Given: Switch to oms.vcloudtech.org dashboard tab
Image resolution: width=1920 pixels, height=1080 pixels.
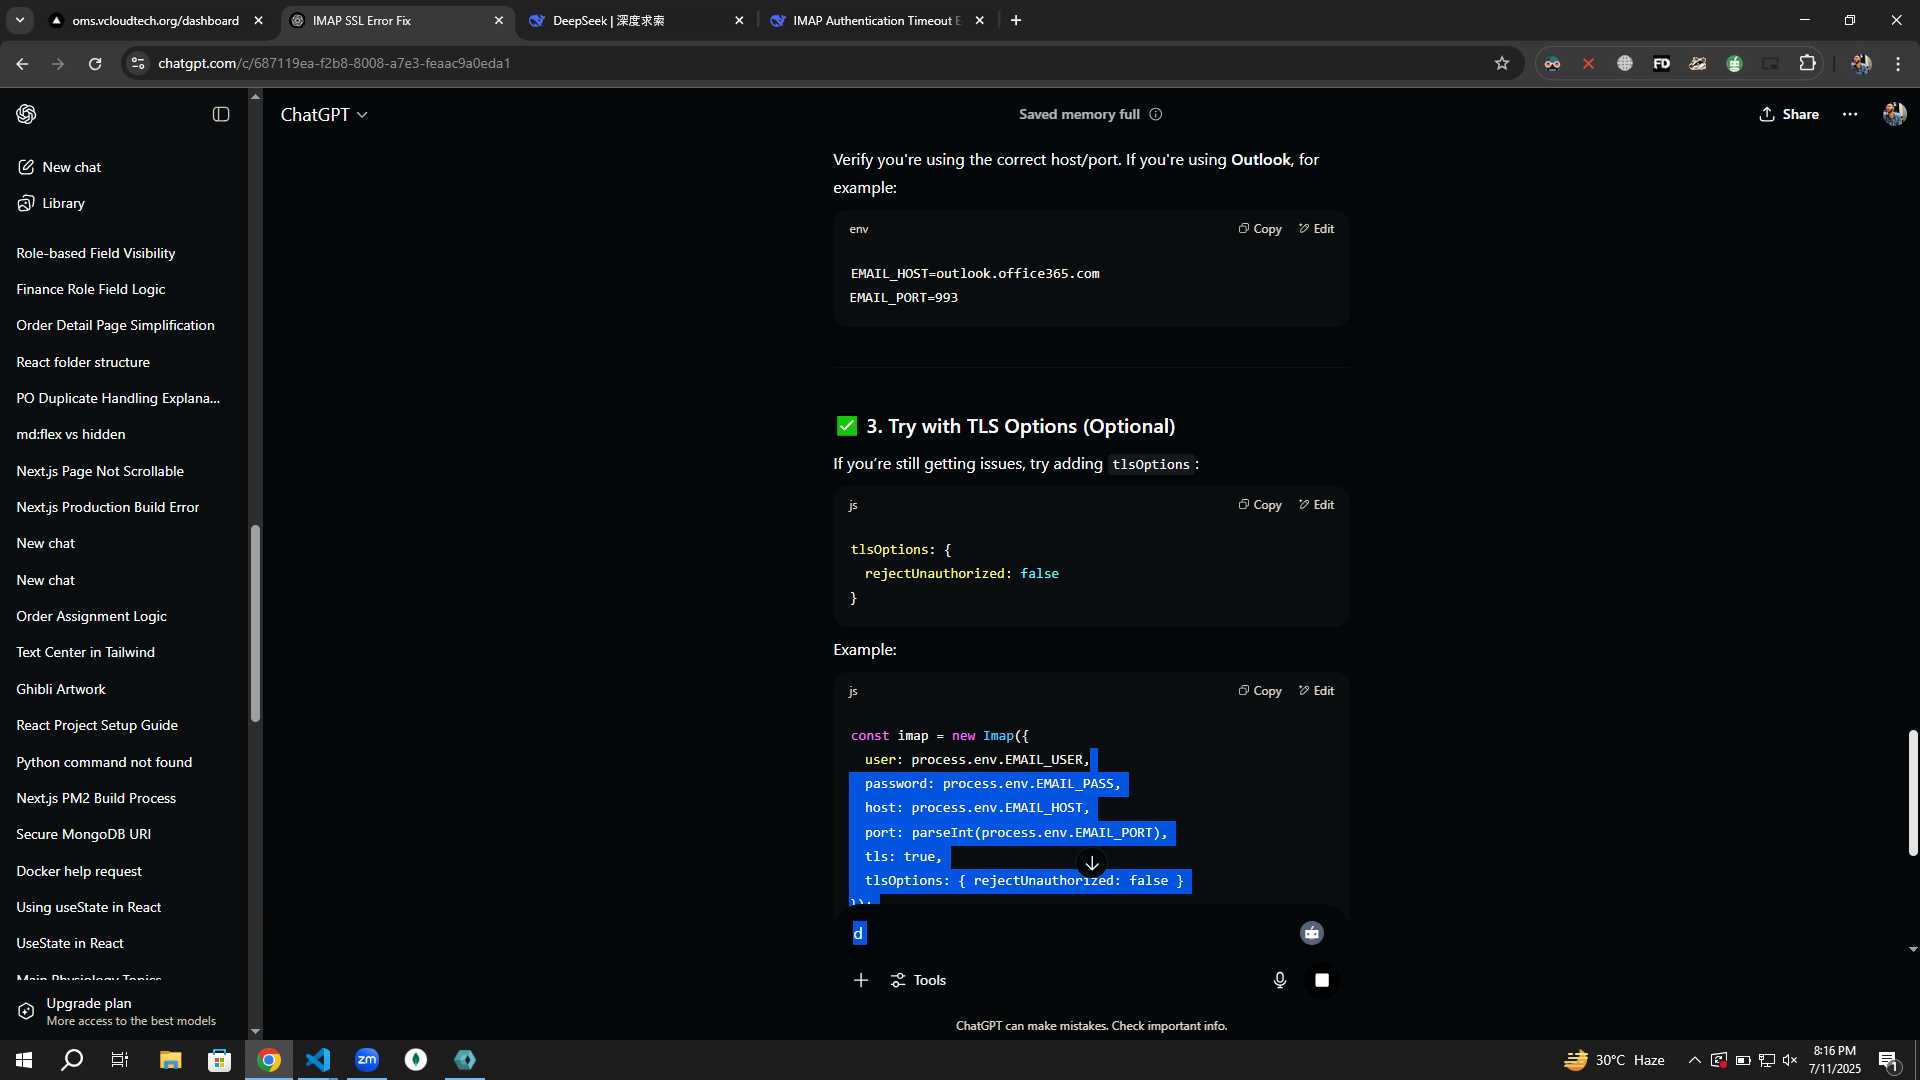Looking at the screenshot, I should tap(155, 20).
